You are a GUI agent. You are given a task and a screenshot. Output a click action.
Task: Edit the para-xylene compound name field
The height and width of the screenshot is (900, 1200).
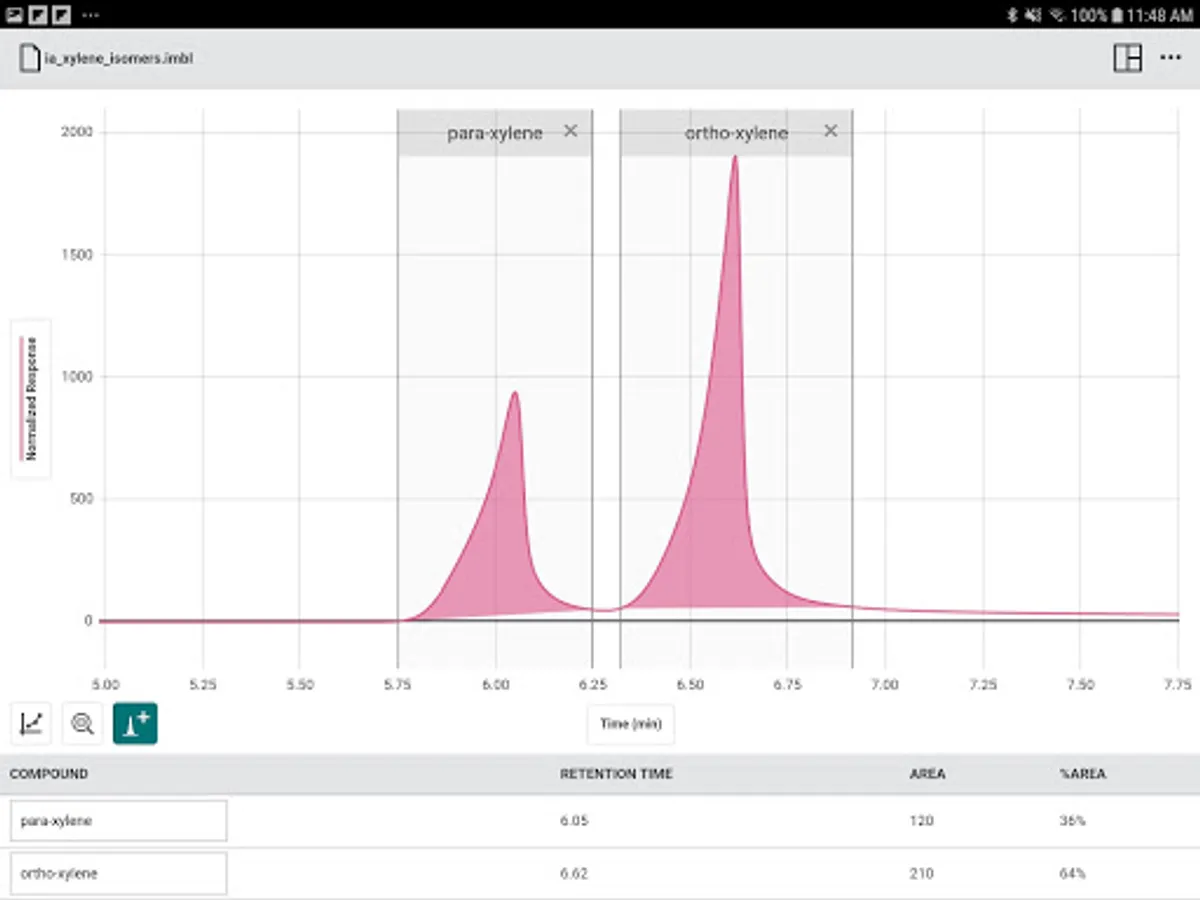tap(119, 821)
